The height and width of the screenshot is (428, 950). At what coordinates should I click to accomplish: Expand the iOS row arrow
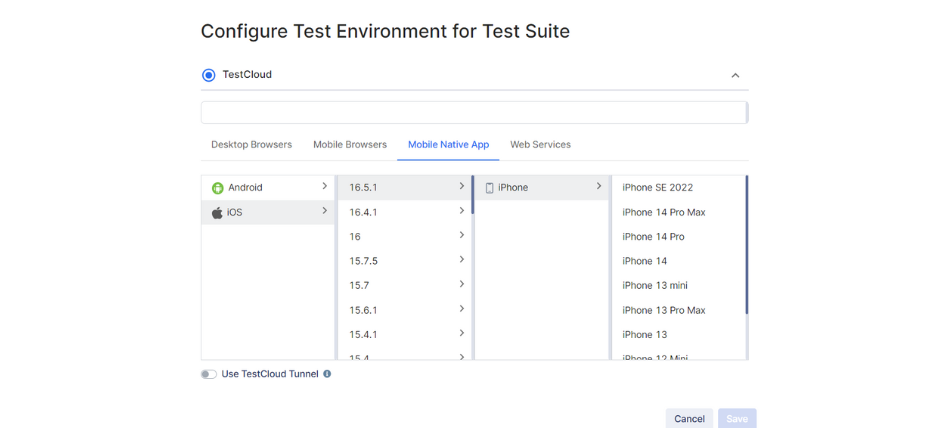325,210
